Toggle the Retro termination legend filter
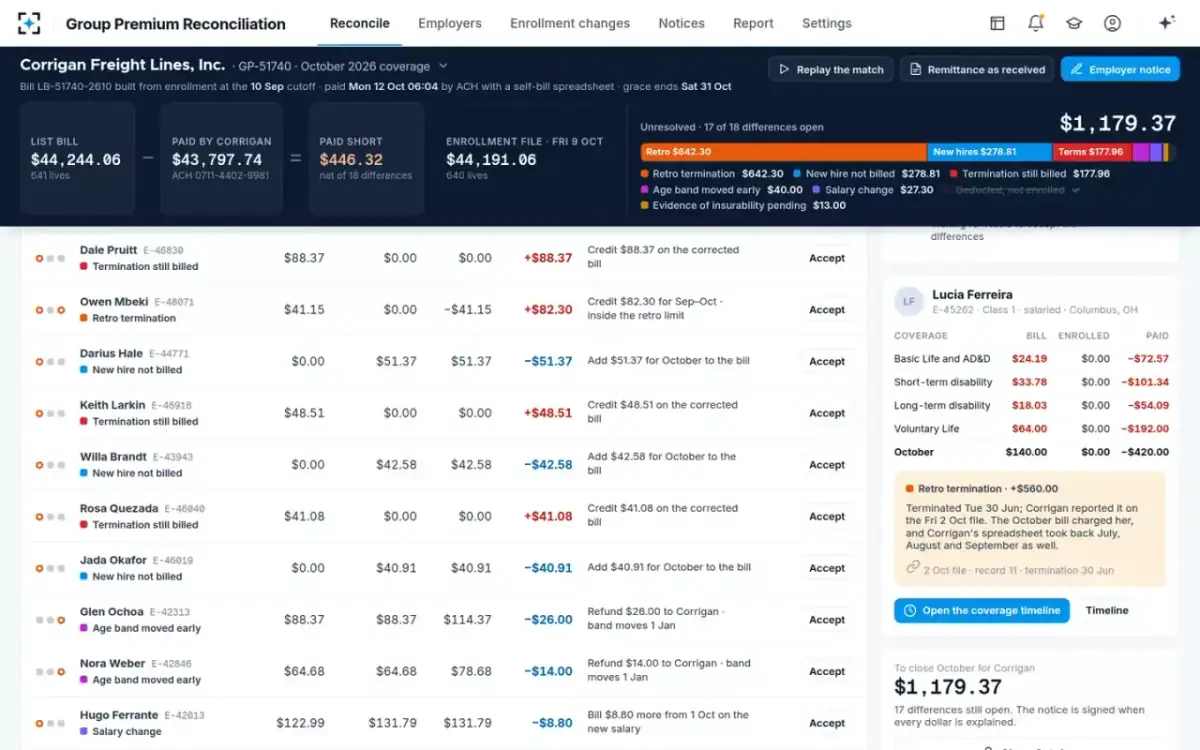The image size is (1200, 750). tap(710, 174)
